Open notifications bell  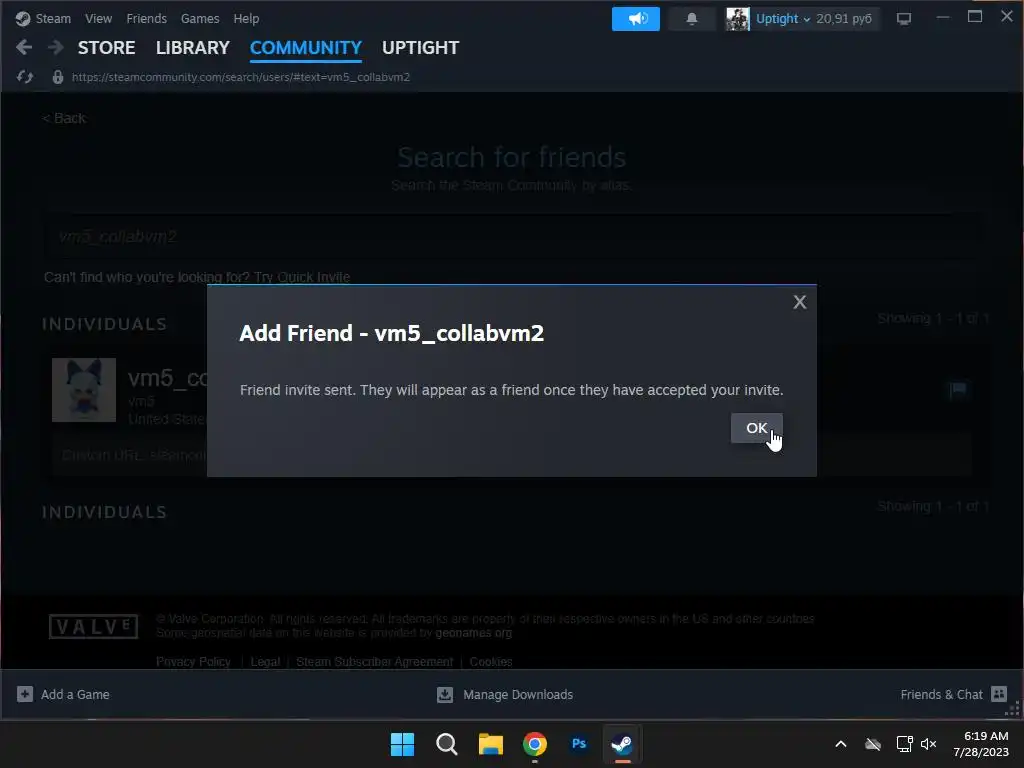pyautogui.click(x=692, y=18)
